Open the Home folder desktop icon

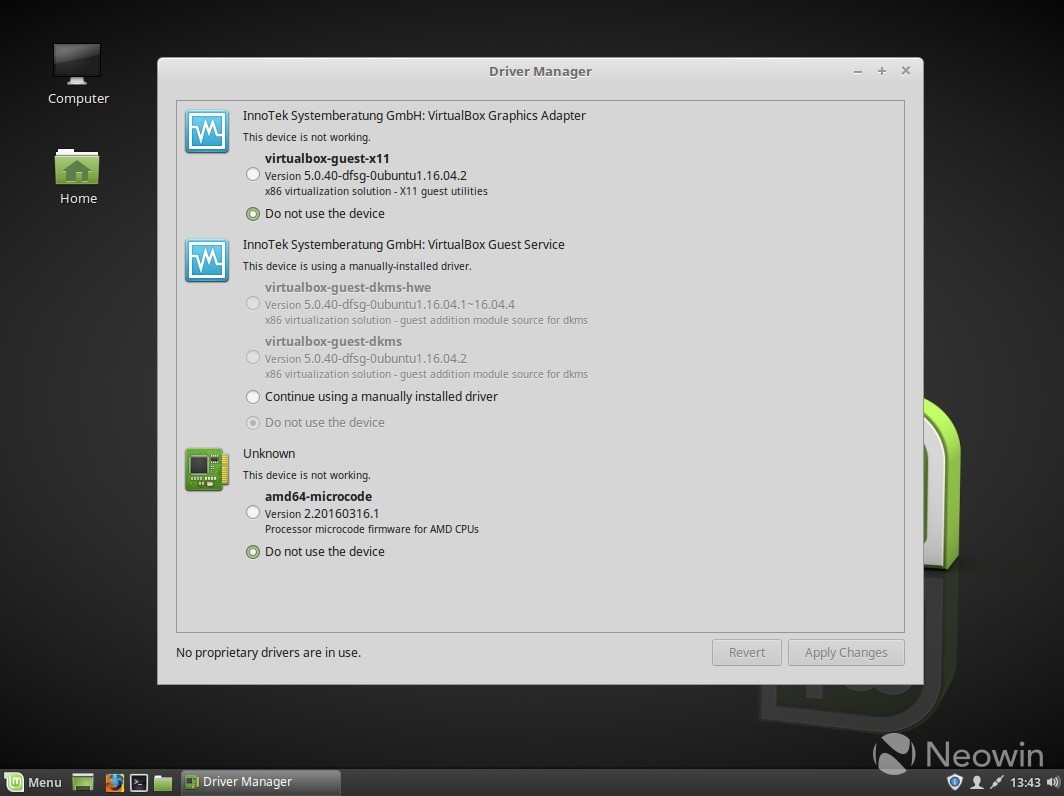[77, 176]
